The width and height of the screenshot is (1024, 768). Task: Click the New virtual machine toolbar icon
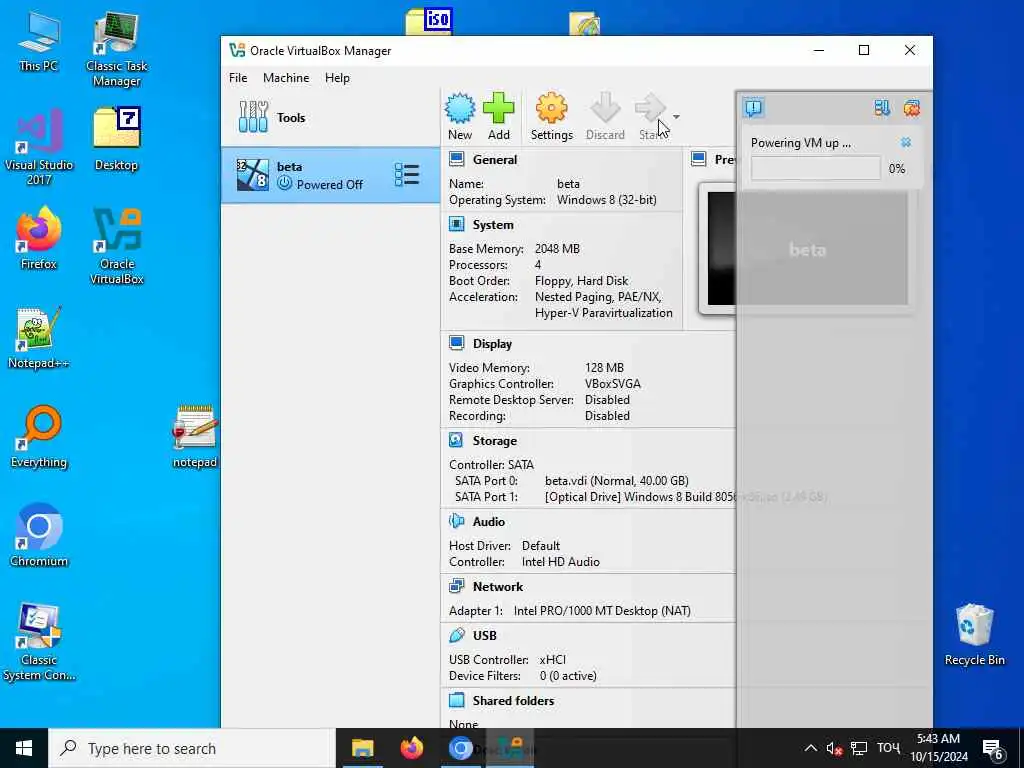point(460,116)
